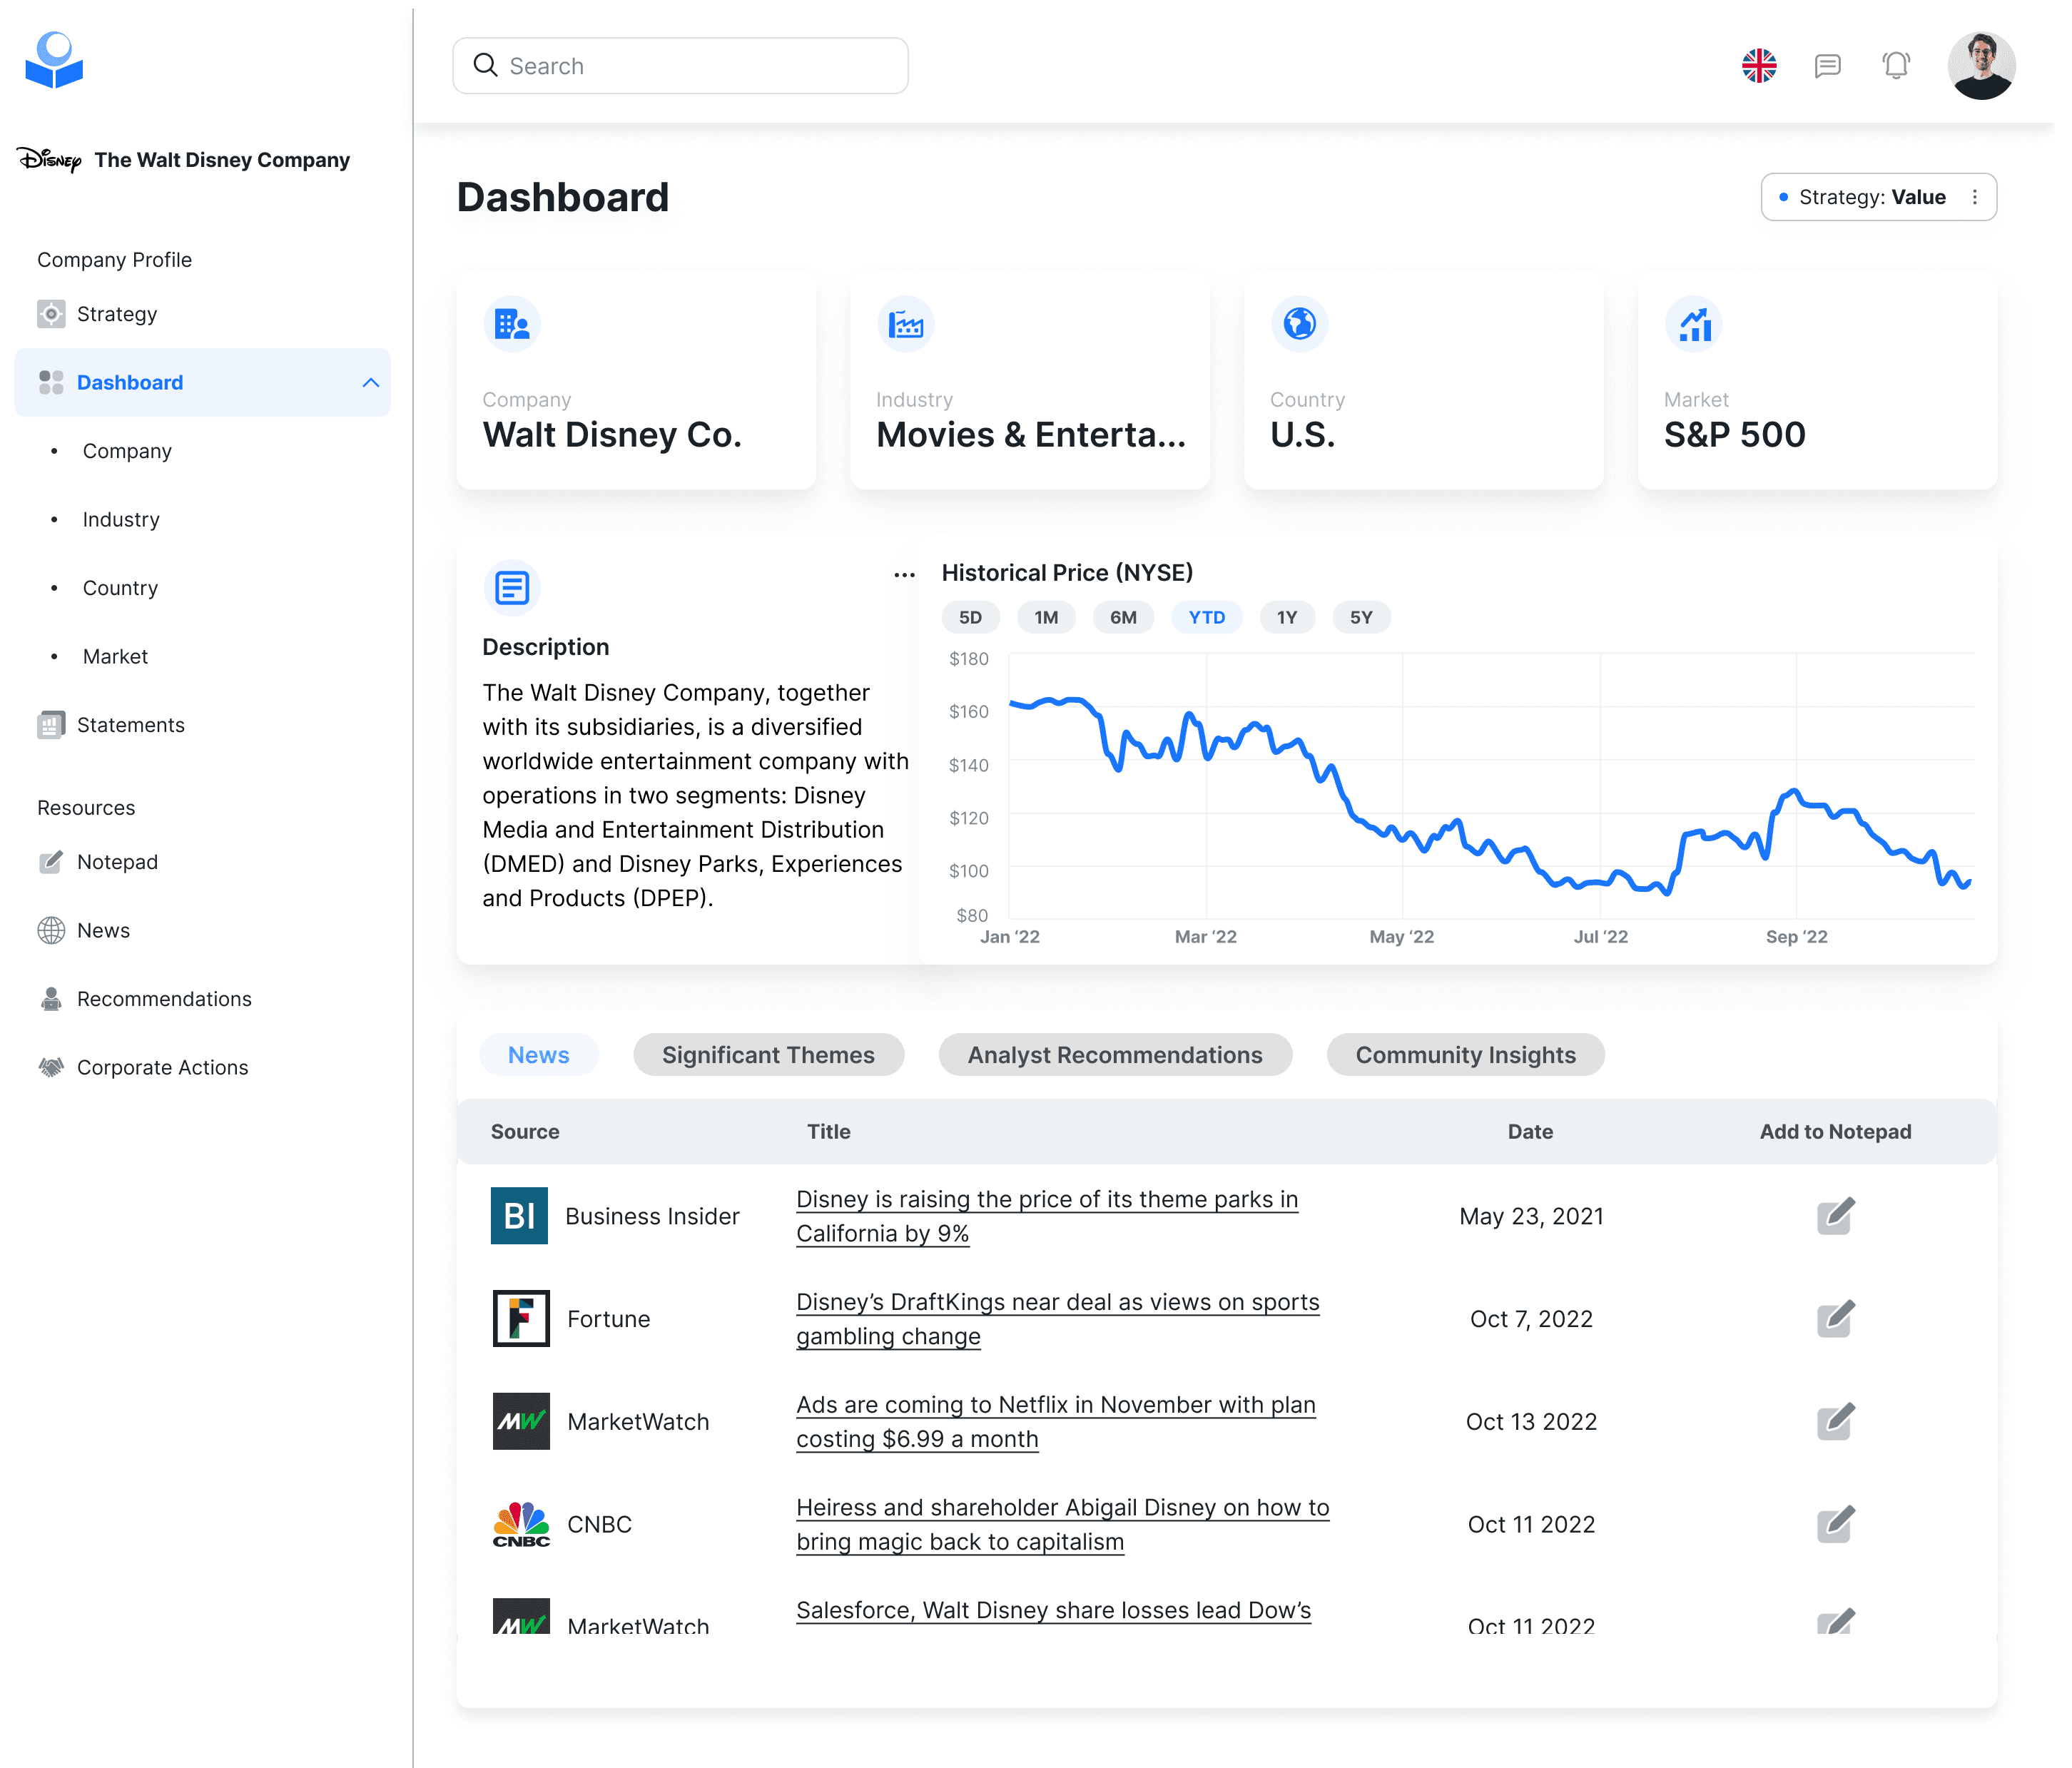Open the Market sub-item in the sidebar

pos(115,657)
